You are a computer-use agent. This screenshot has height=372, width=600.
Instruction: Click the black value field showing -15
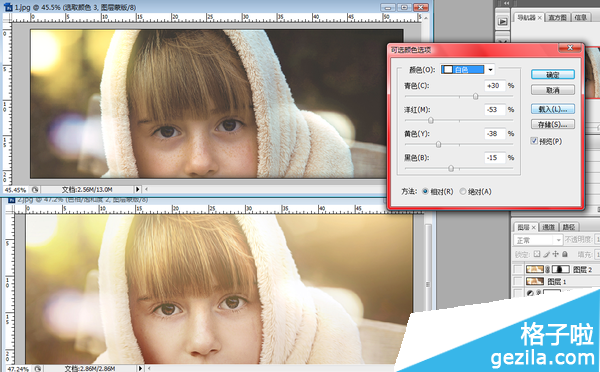pos(494,158)
